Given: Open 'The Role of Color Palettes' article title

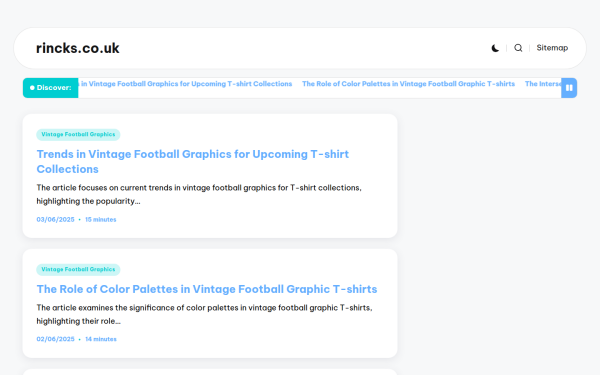Looking at the screenshot, I should click(x=207, y=289).
